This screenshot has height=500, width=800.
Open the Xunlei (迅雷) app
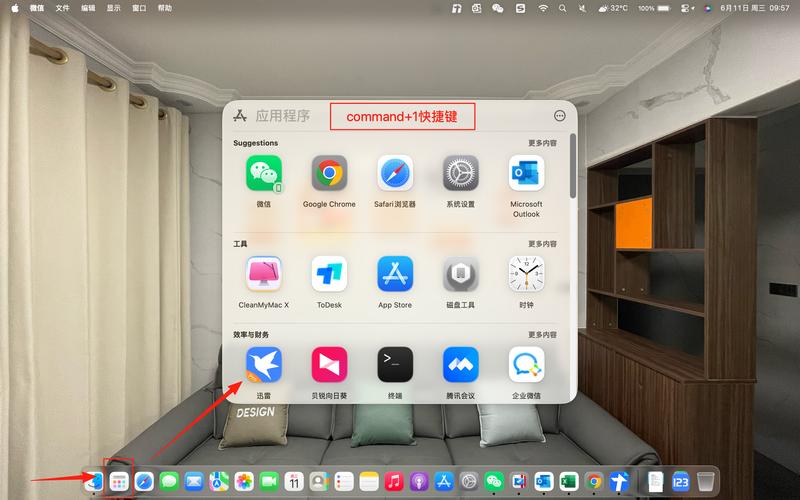(264, 364)
